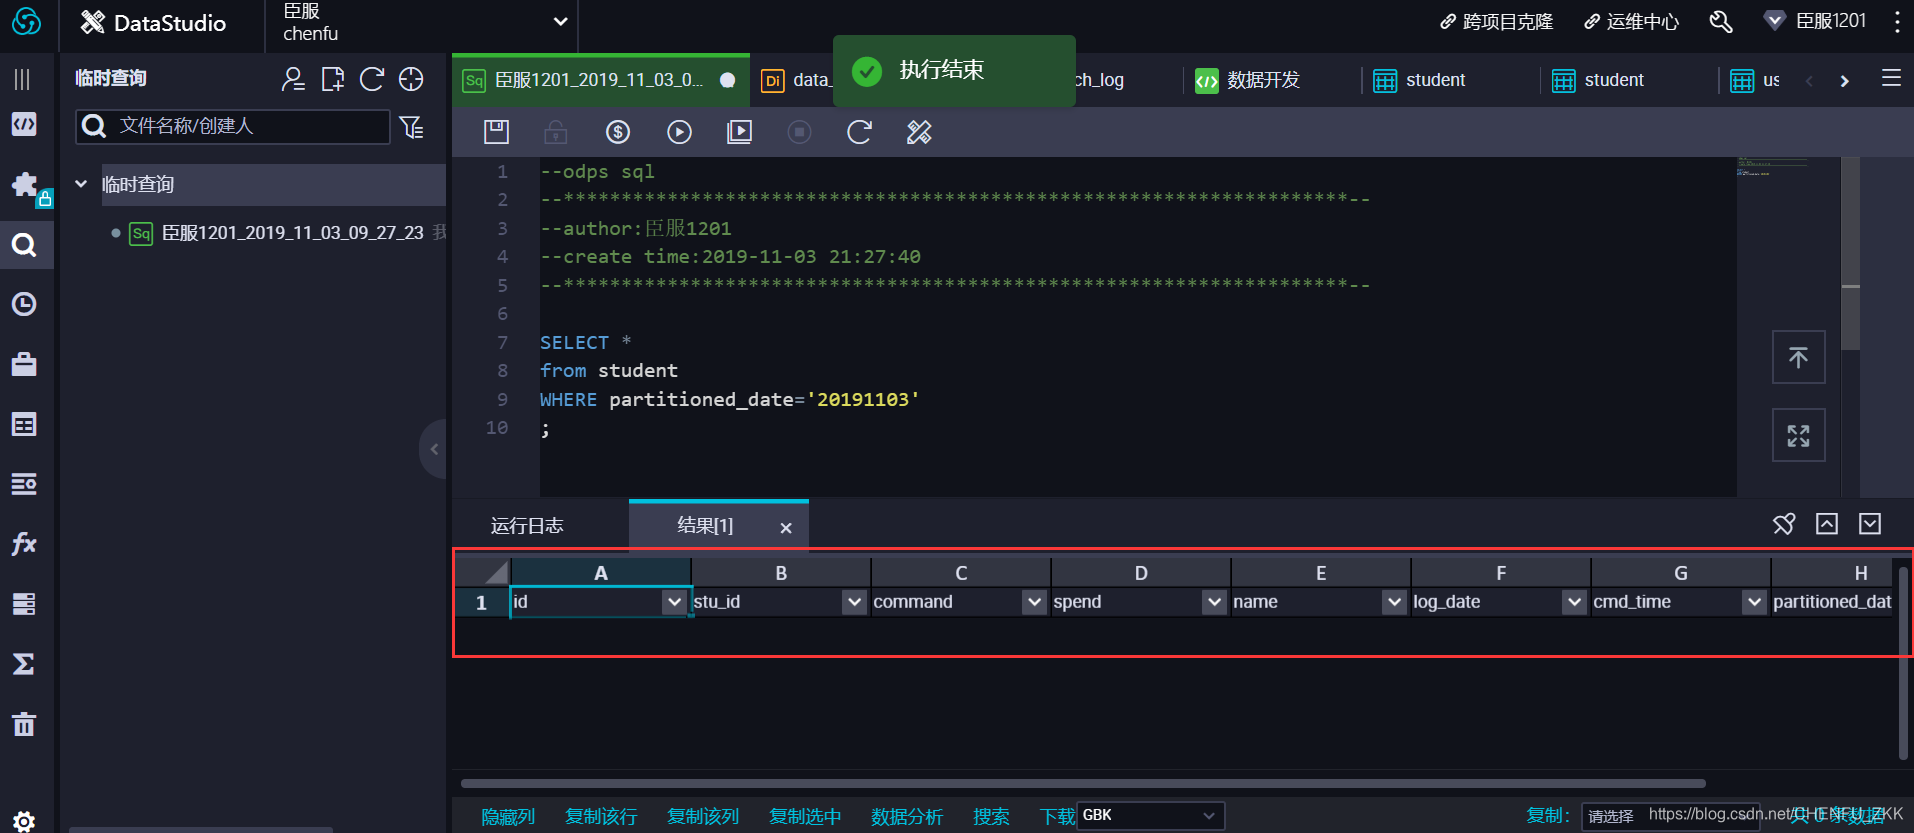Click the results horizontal scrollbar
Image resolution: width=1914 pixels, height=833 pixels.
1083,783
